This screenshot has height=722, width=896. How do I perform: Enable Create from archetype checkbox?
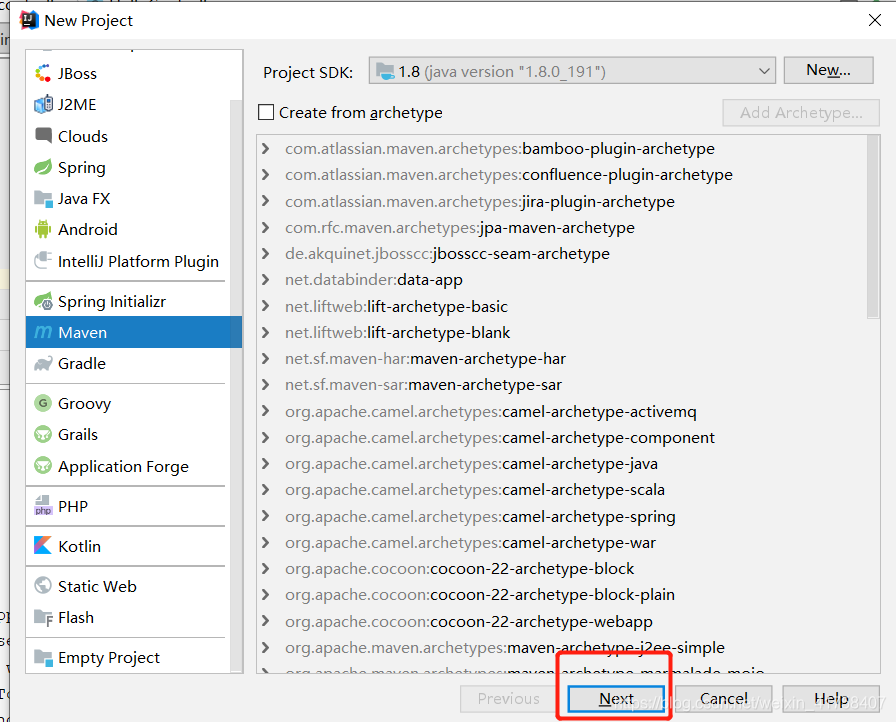coord(266,112)
